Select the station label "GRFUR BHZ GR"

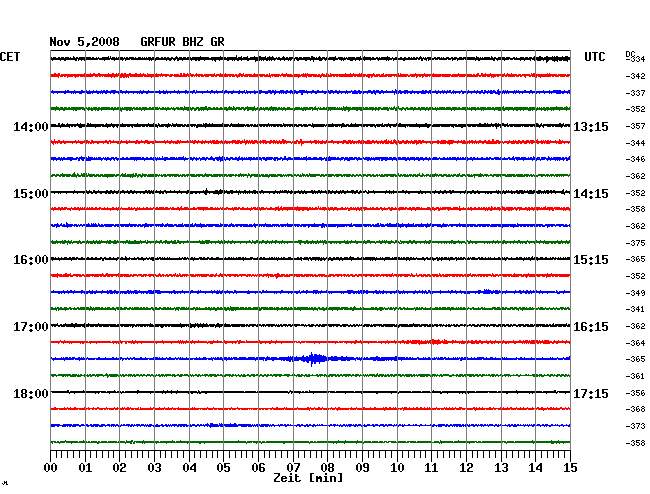(x=182, y=42)
